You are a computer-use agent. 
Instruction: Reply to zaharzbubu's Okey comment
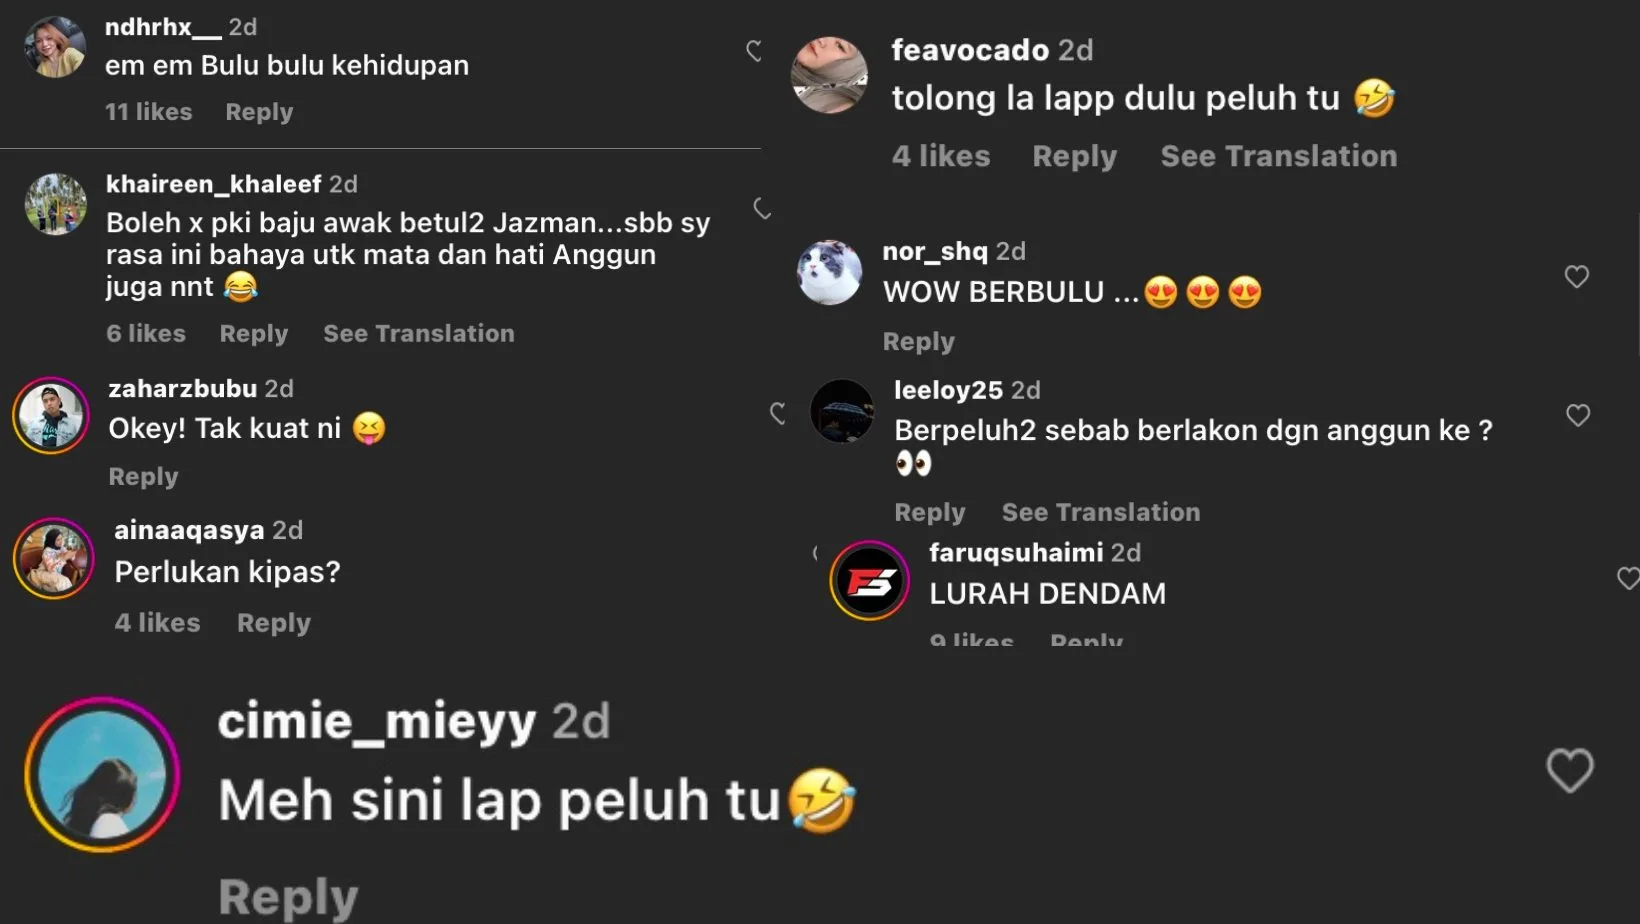pos(143,477)
